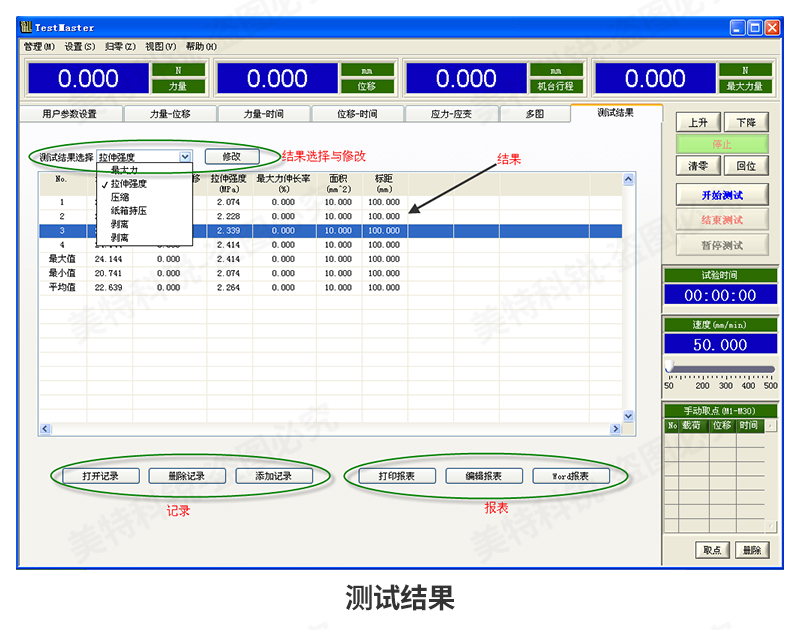Open a record using 打开记录

pyautogui.click(x=101, y=475)
